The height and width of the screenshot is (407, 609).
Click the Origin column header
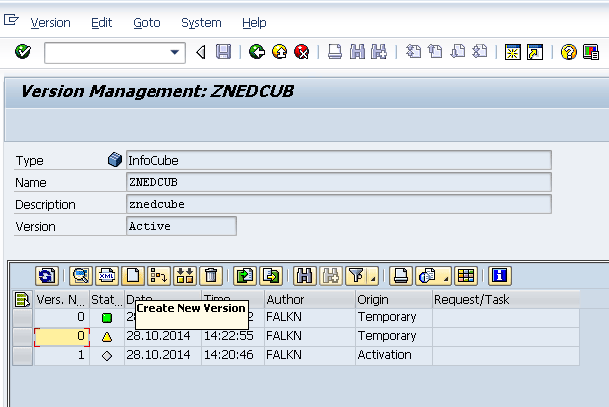(393, 299)
